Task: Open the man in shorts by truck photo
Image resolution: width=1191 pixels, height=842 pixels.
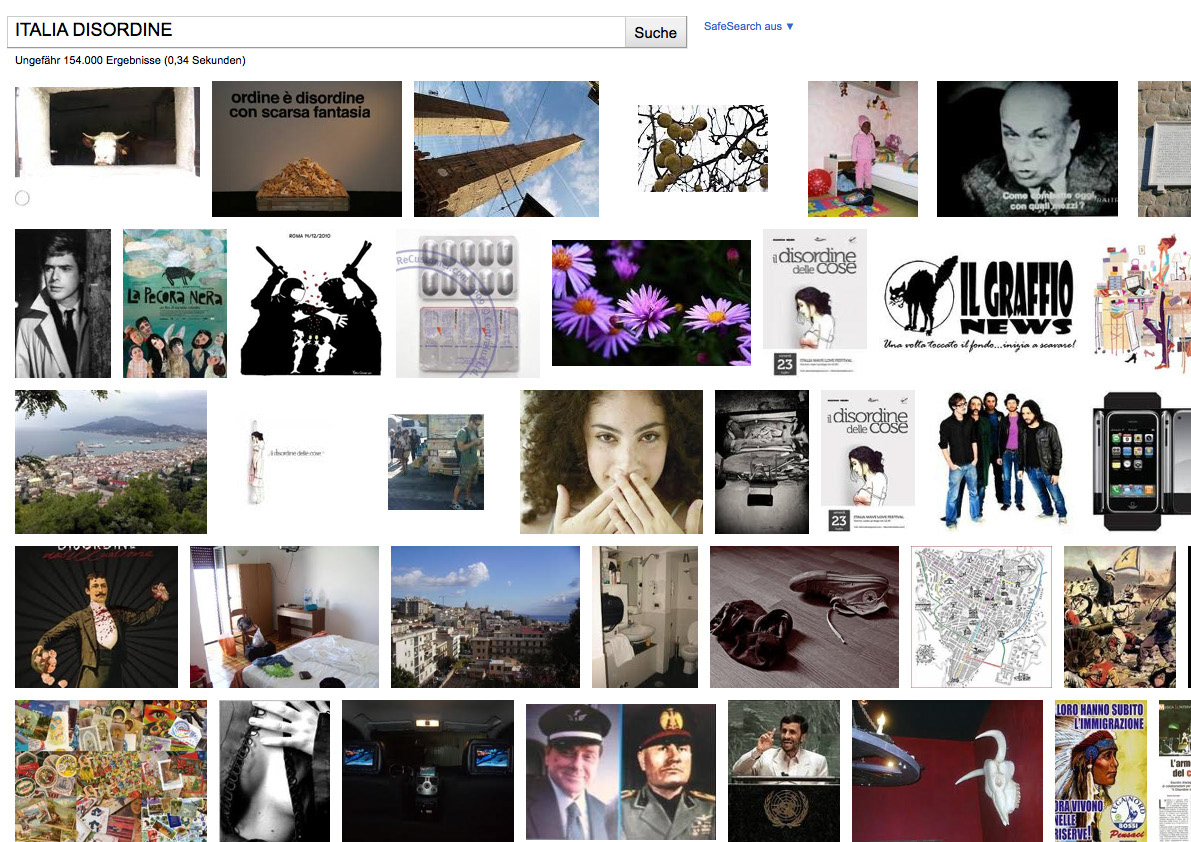Action: 436,462
